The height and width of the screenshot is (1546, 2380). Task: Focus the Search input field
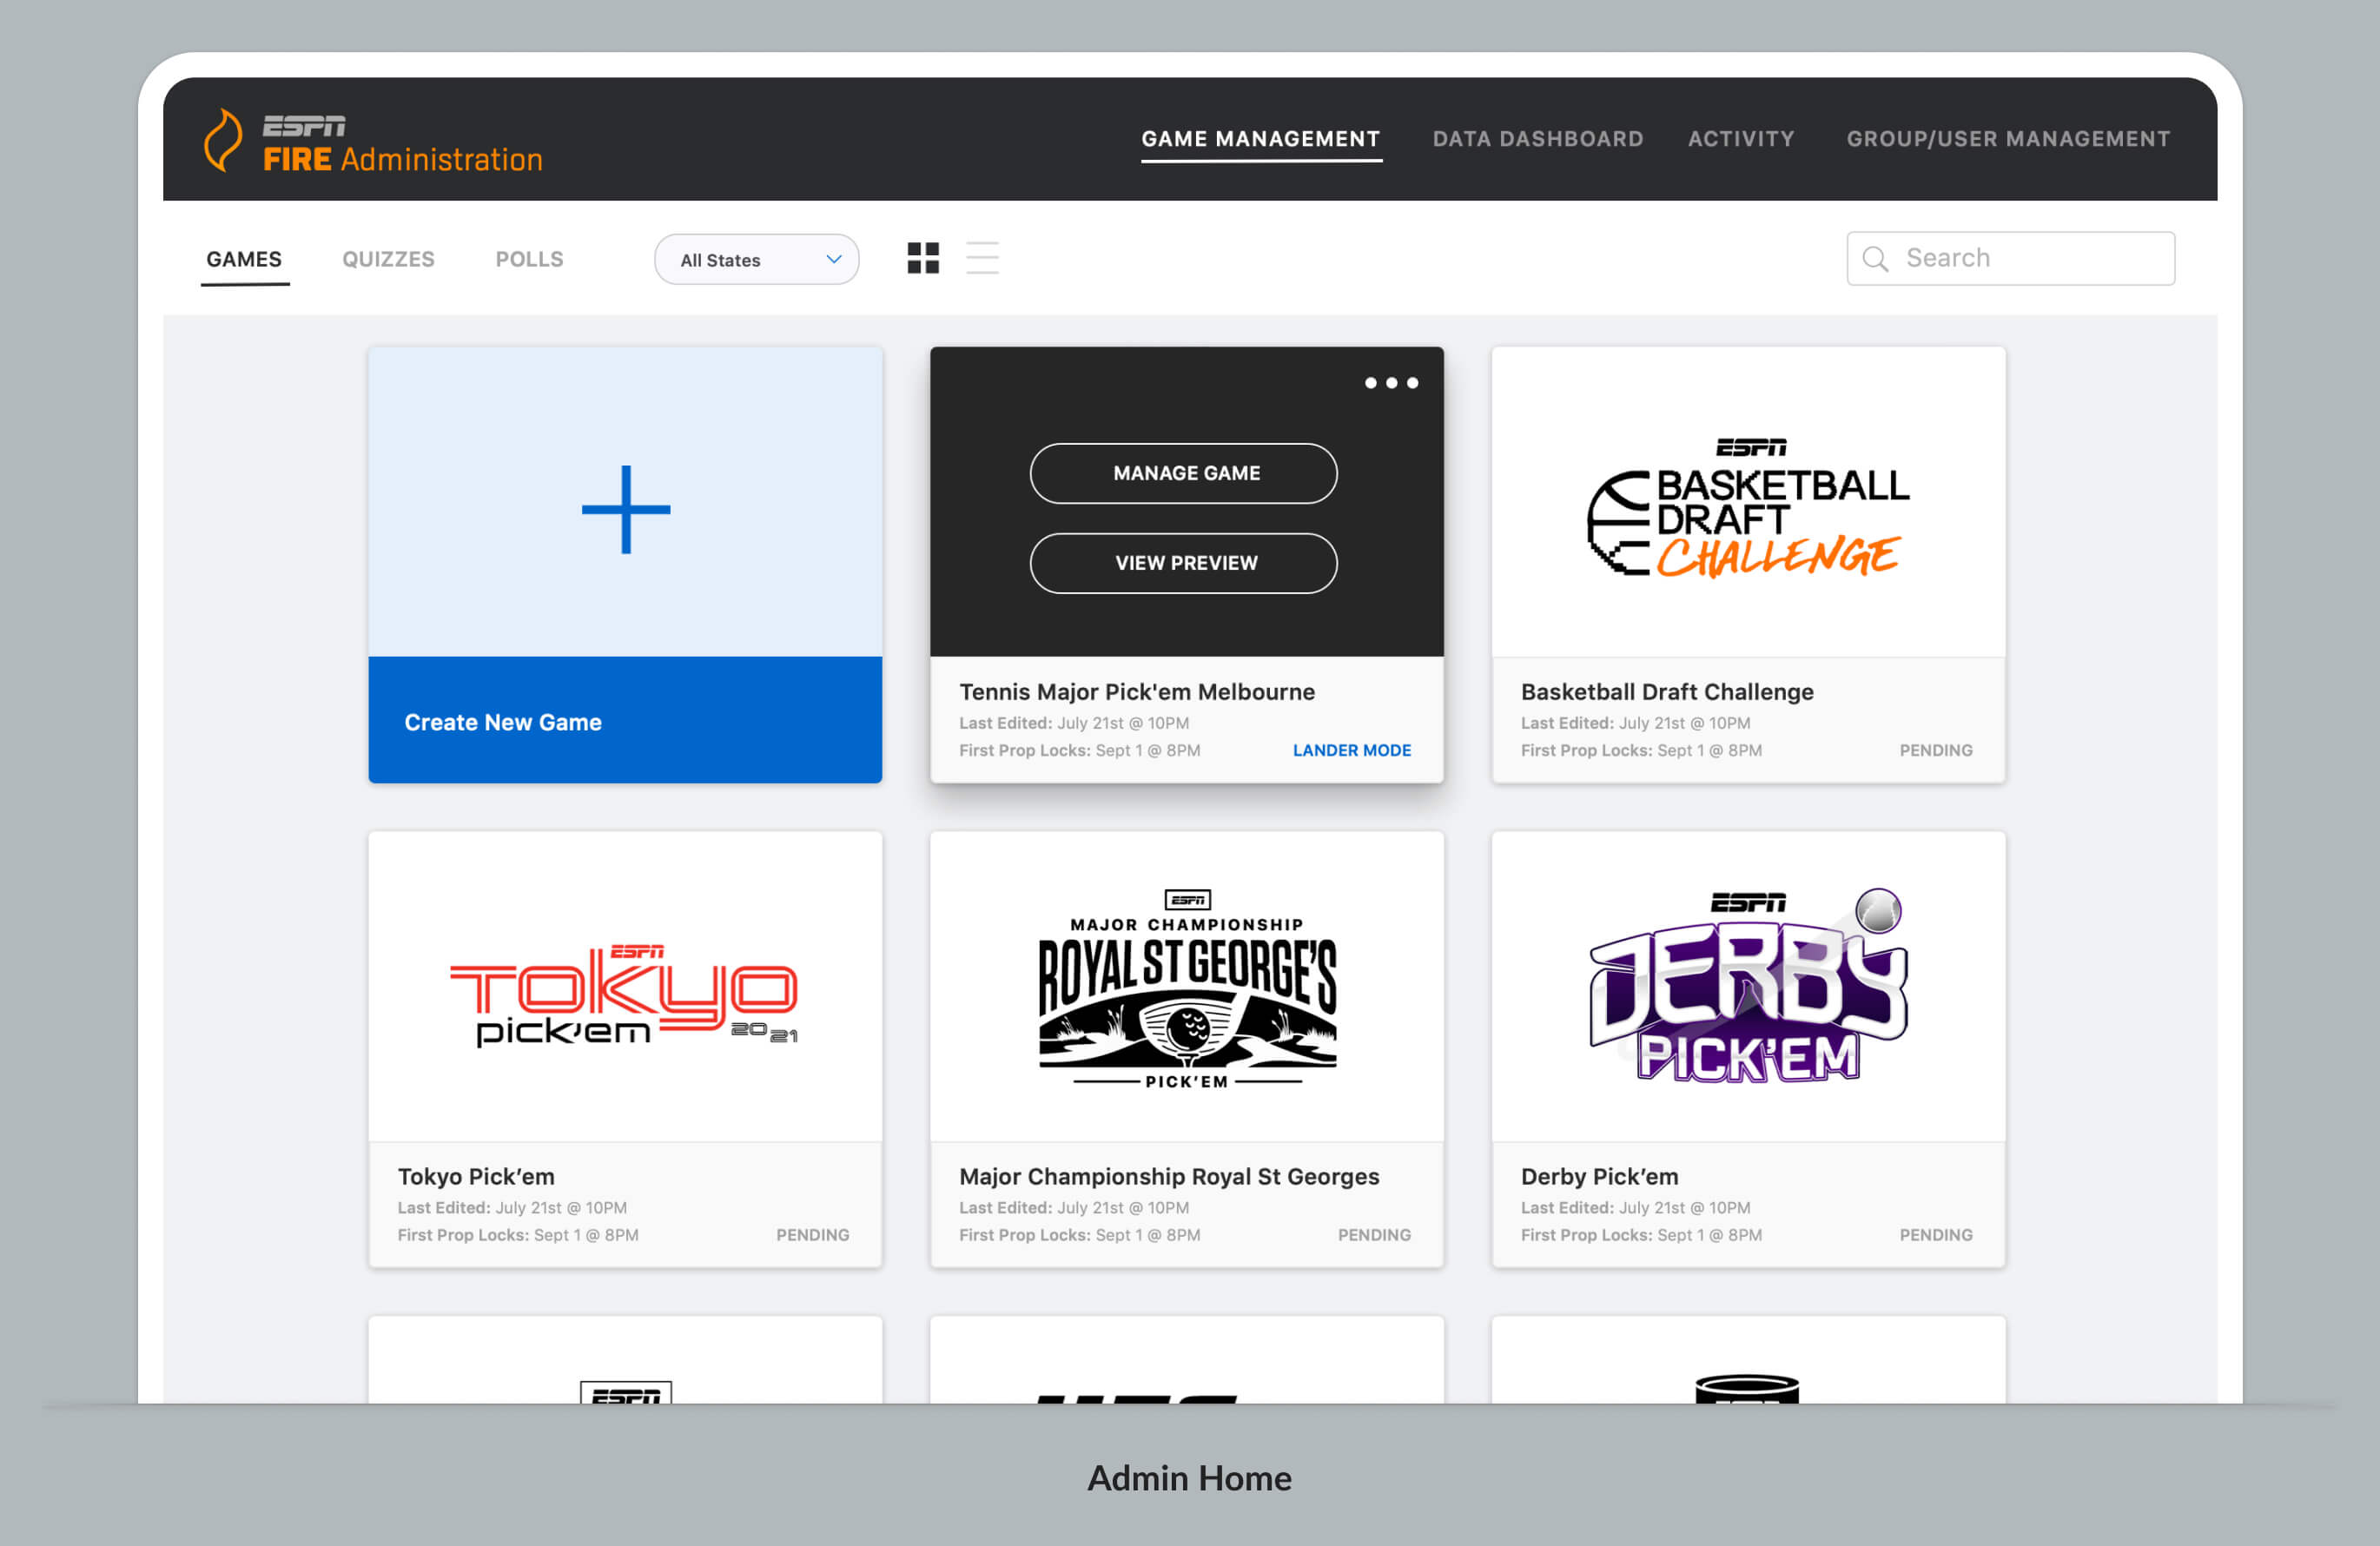click(2030, 258)
